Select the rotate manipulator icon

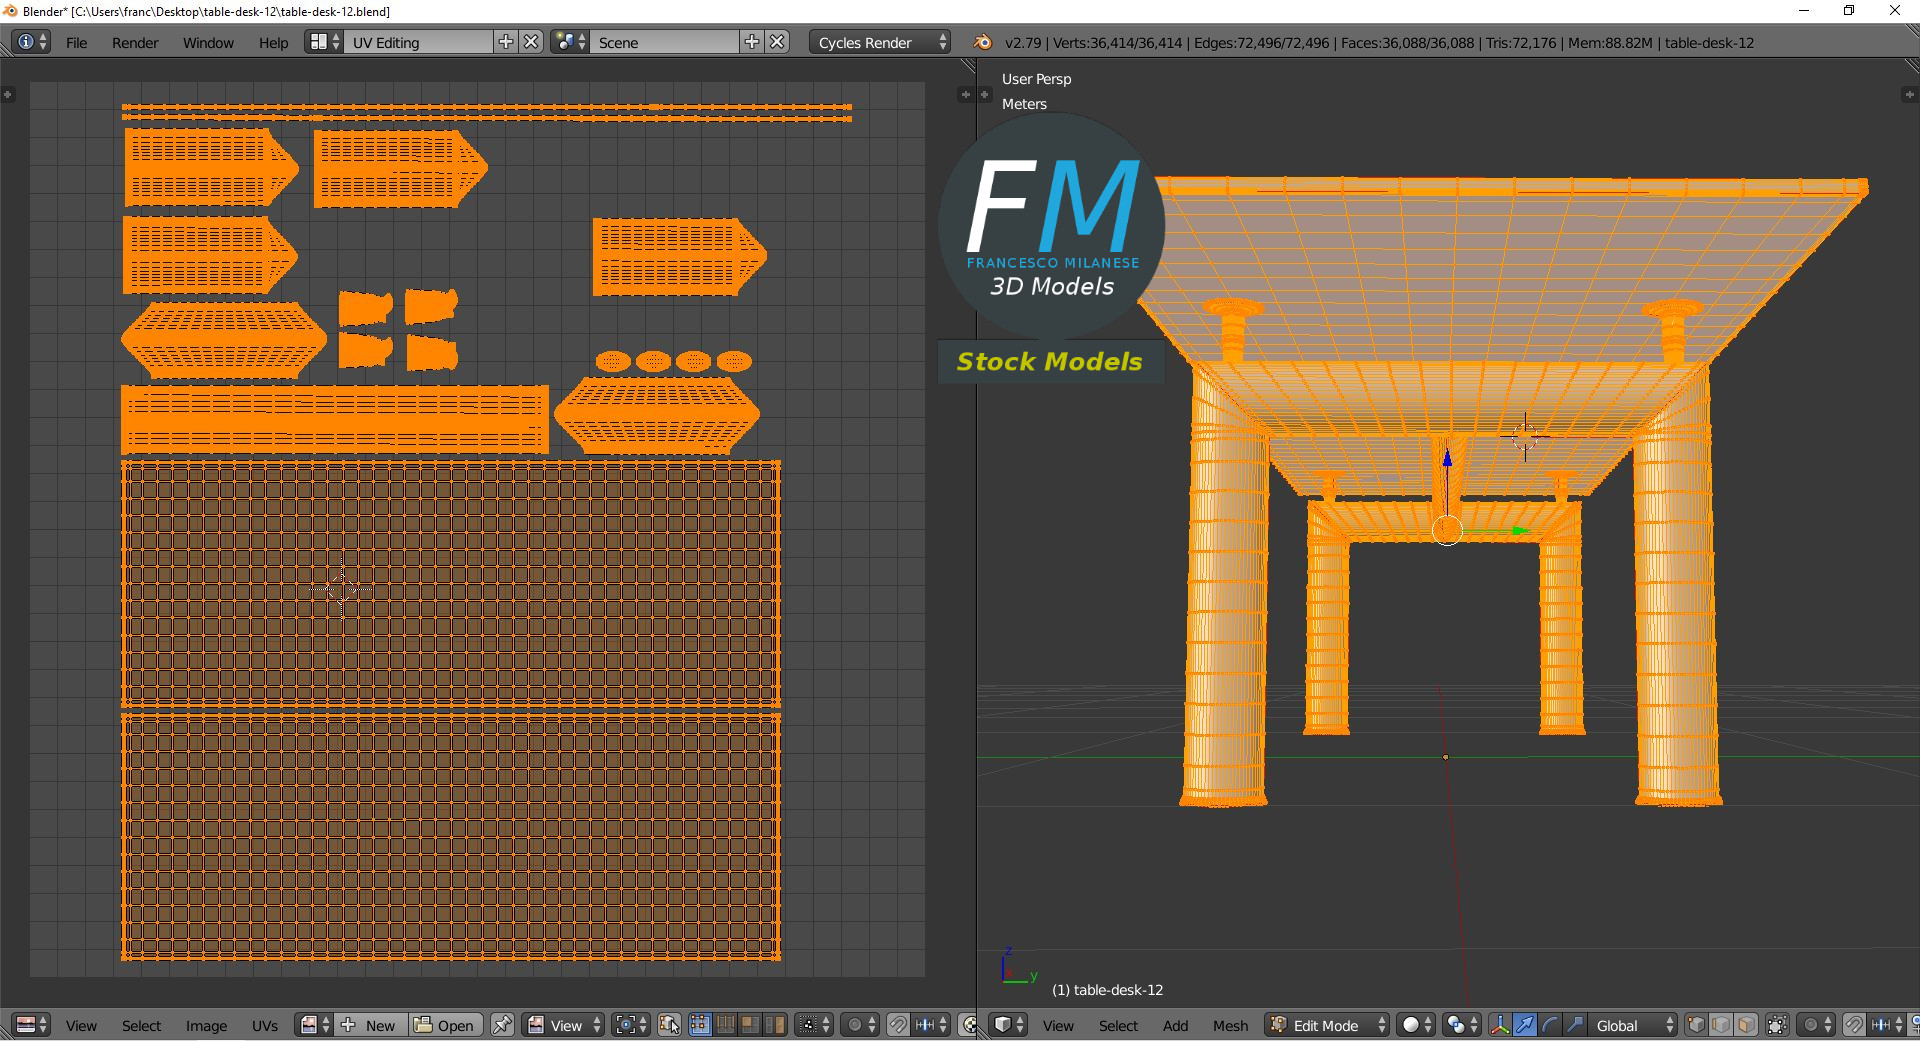pyautogui.click(x=1549, y=1025)
